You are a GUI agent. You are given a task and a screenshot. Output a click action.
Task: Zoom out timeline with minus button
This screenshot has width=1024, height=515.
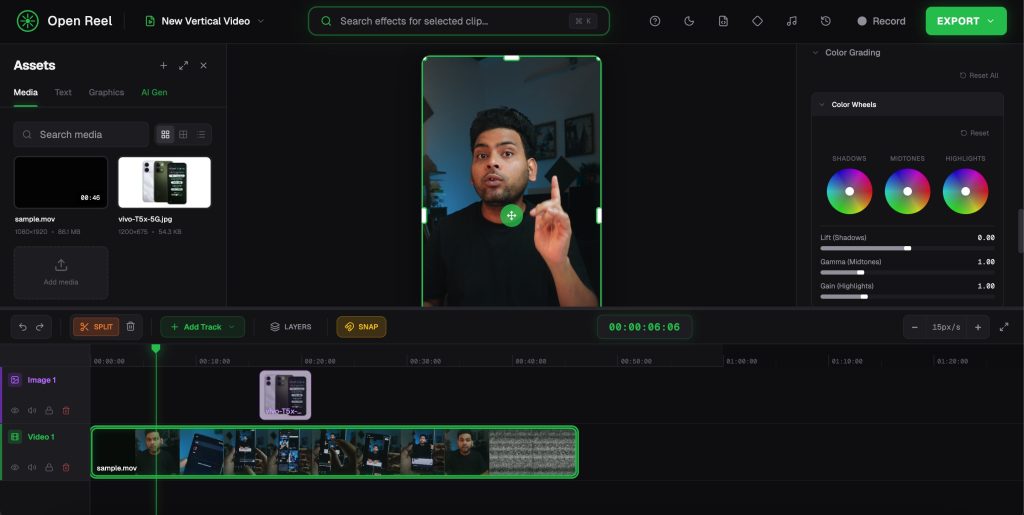click(915, 327)
